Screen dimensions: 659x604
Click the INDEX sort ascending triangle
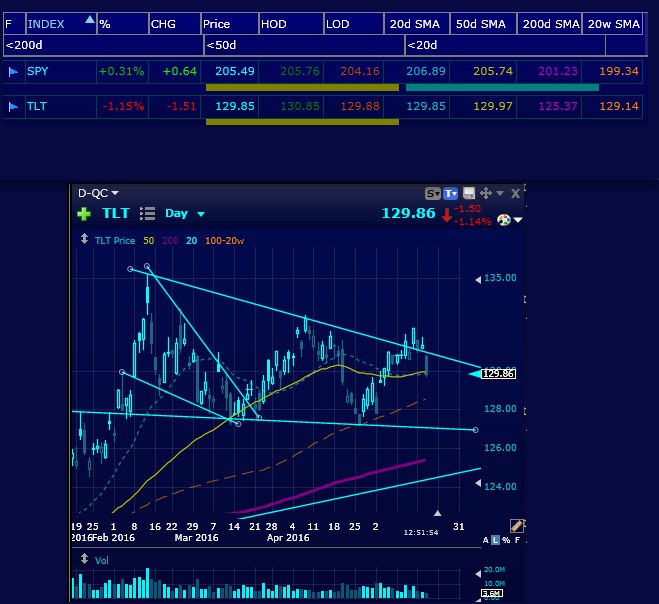(90, 19)
